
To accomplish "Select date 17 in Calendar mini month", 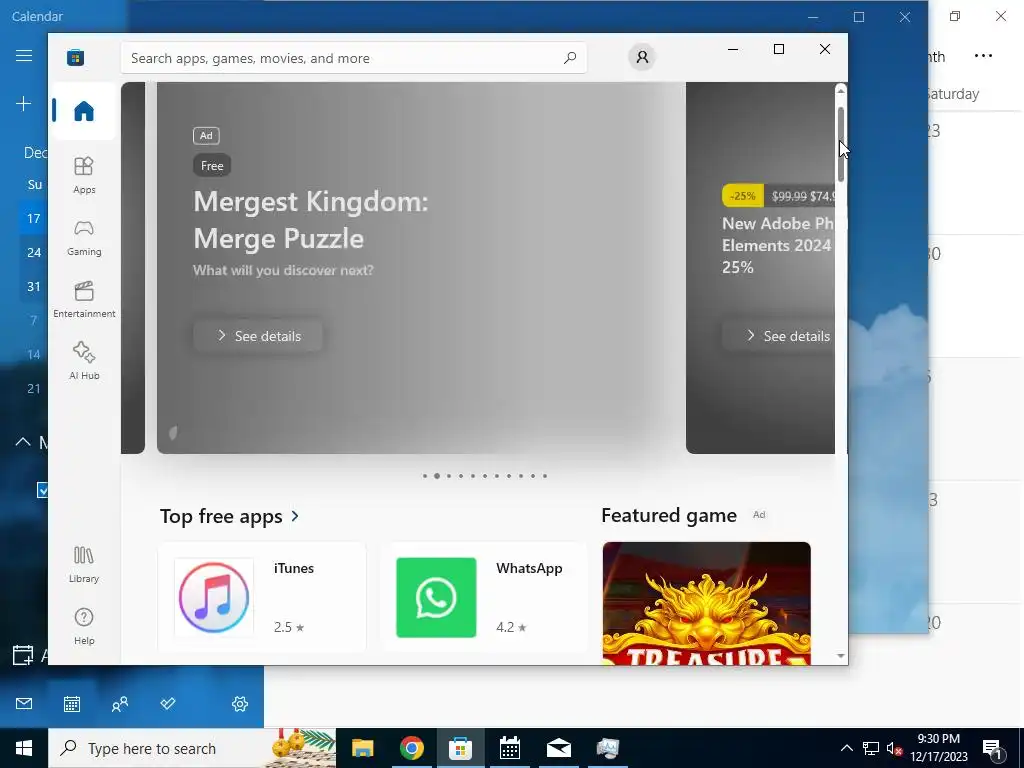I will 34,218.
